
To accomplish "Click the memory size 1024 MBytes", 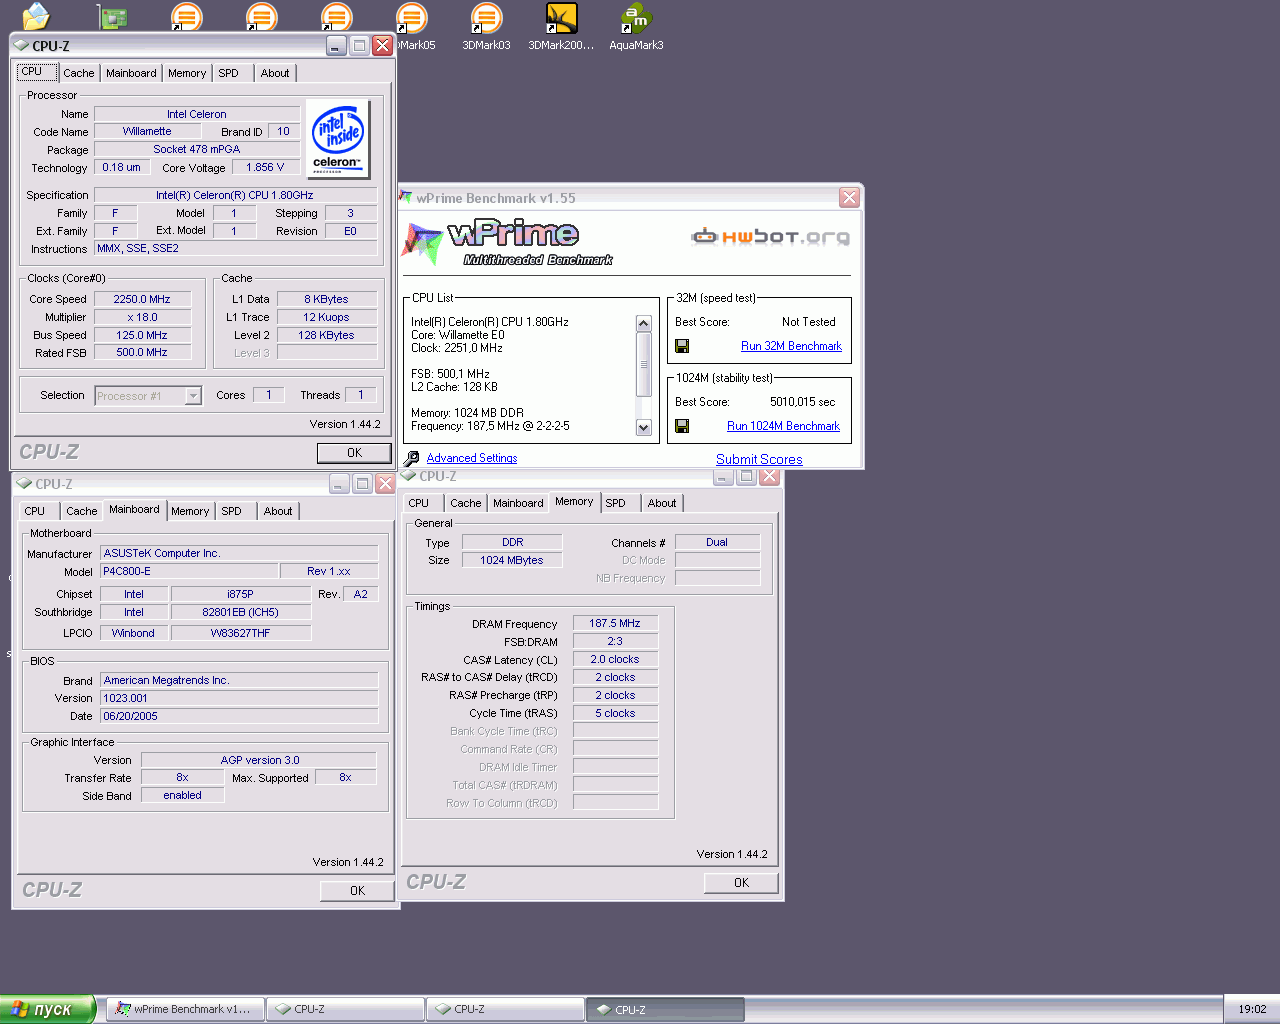I will tap(512, 560).
